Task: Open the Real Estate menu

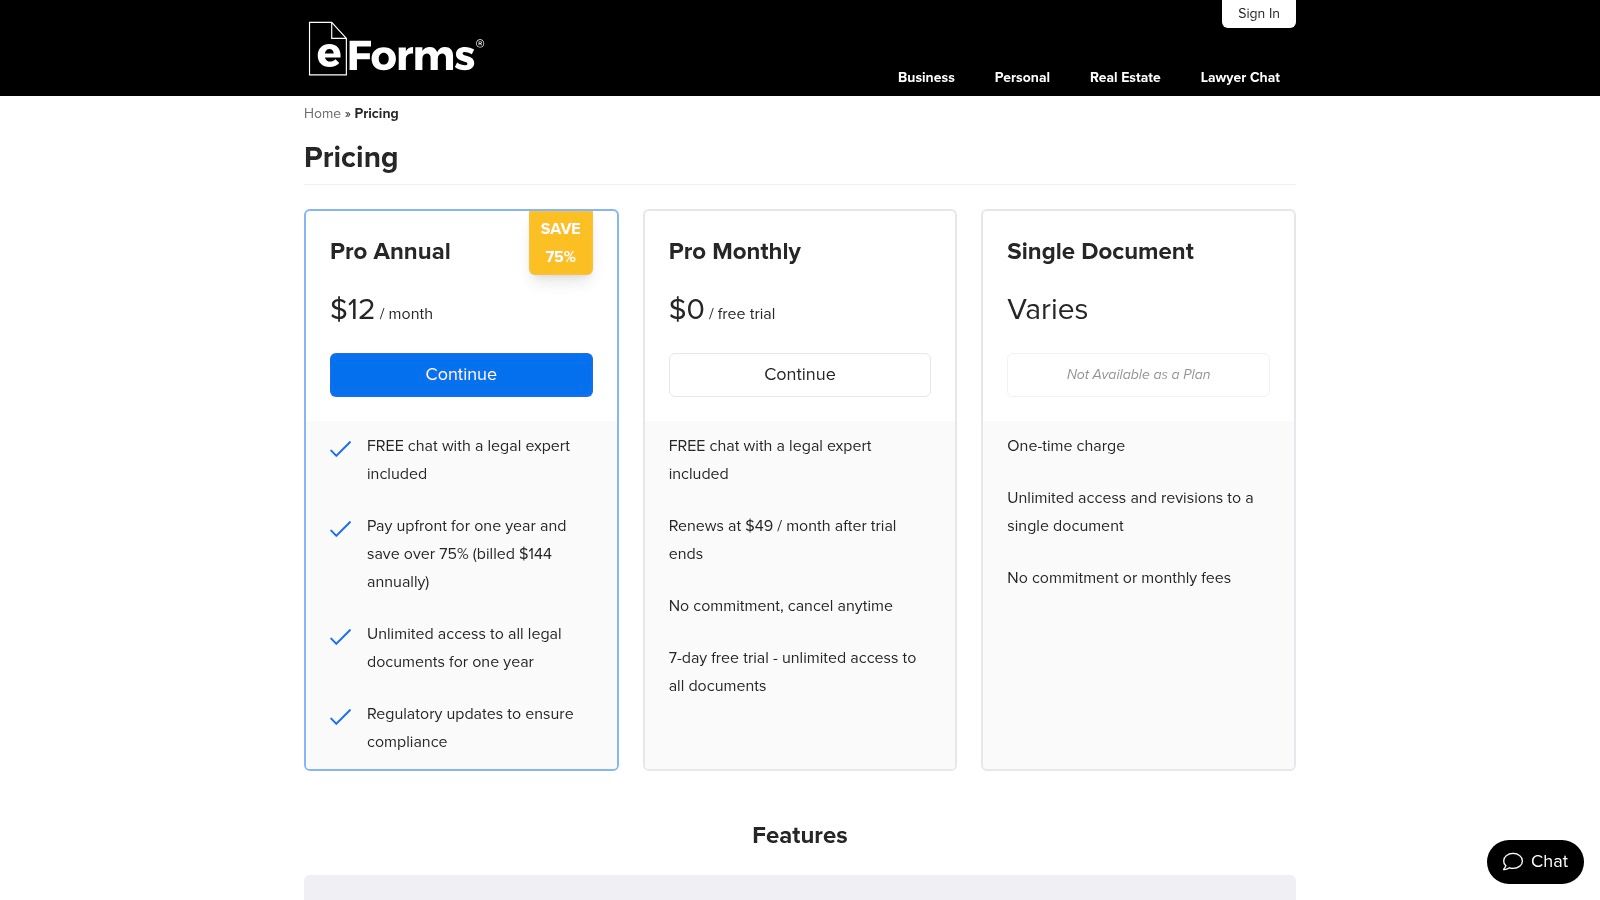Action: [1125, 77]
